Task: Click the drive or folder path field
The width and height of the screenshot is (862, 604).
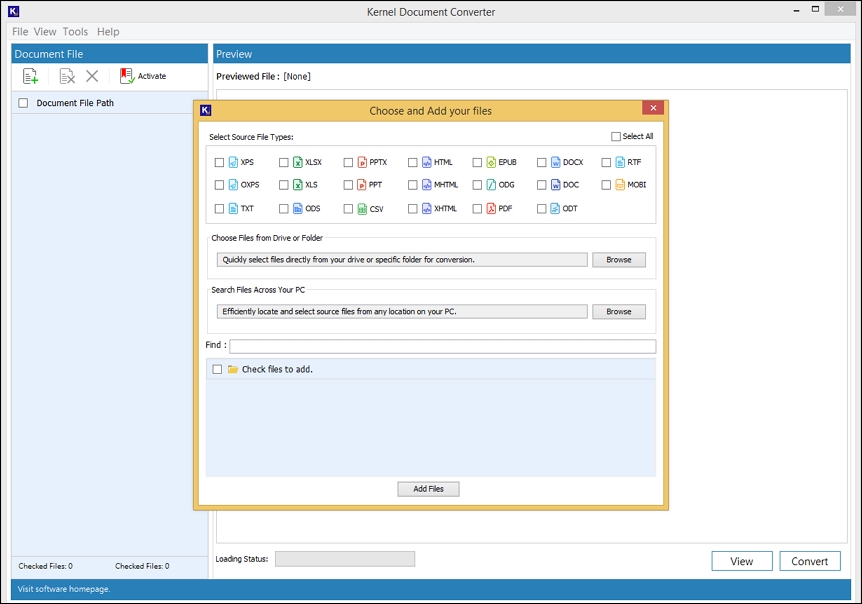Action: [x=402, y=260]
